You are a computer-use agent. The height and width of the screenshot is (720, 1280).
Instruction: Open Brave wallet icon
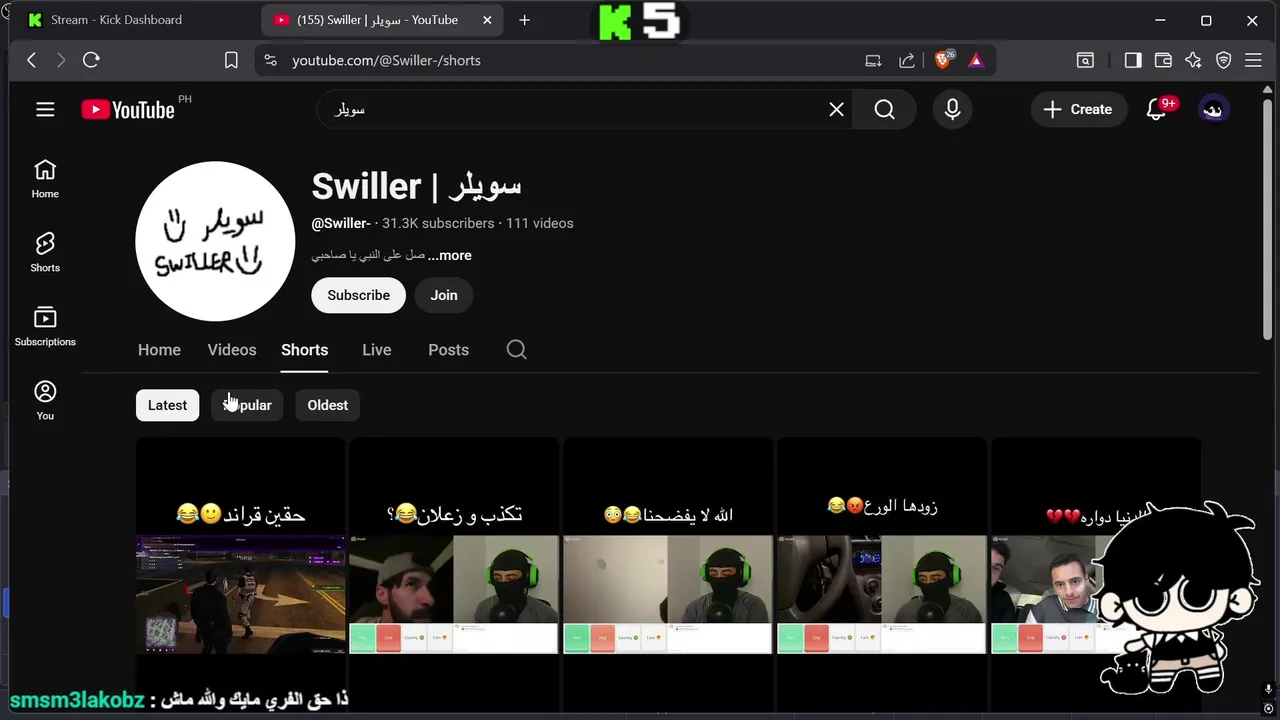[1163, 60]
